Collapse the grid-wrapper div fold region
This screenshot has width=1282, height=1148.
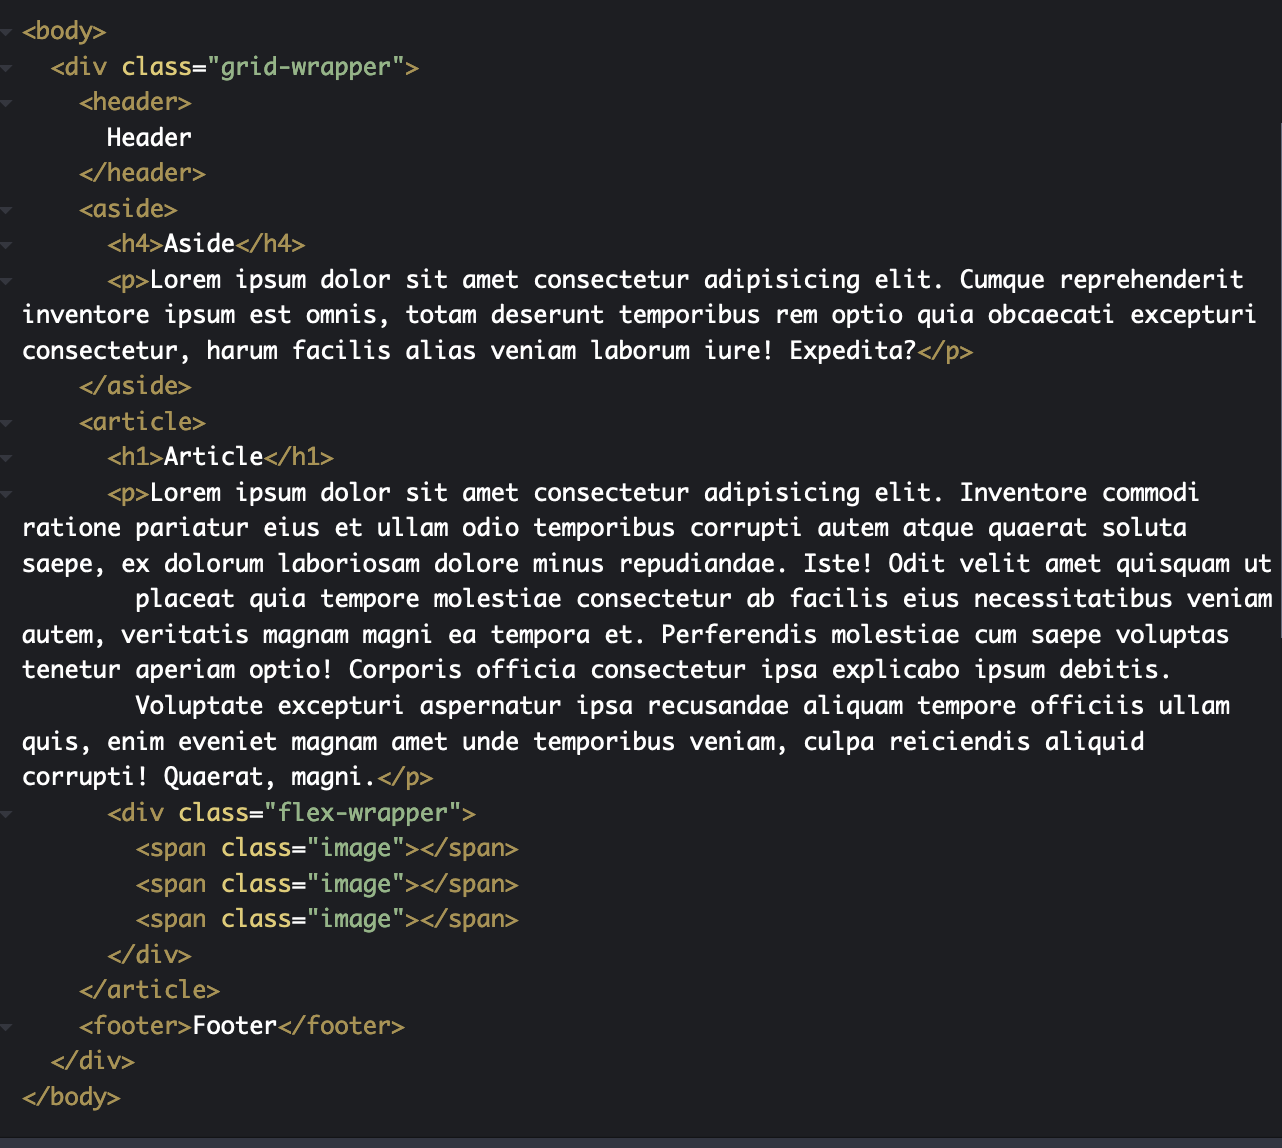5,66
